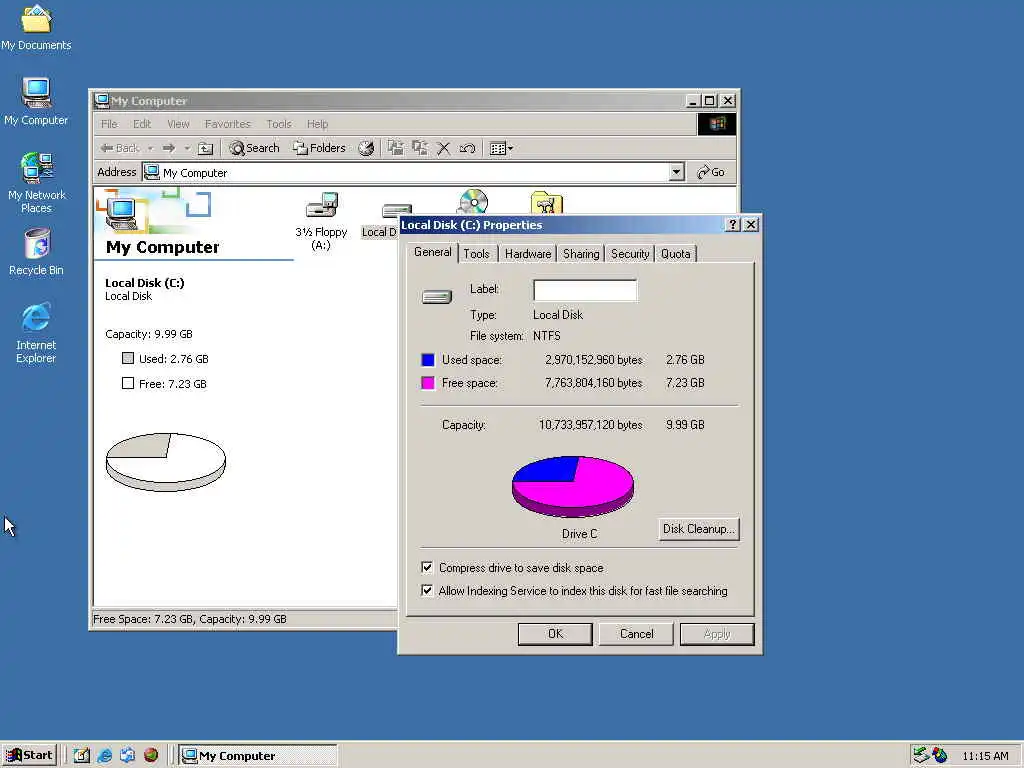Click the 11:15 AM taskbar clock
Screen dimensions: 1024x768
point(985,756)
